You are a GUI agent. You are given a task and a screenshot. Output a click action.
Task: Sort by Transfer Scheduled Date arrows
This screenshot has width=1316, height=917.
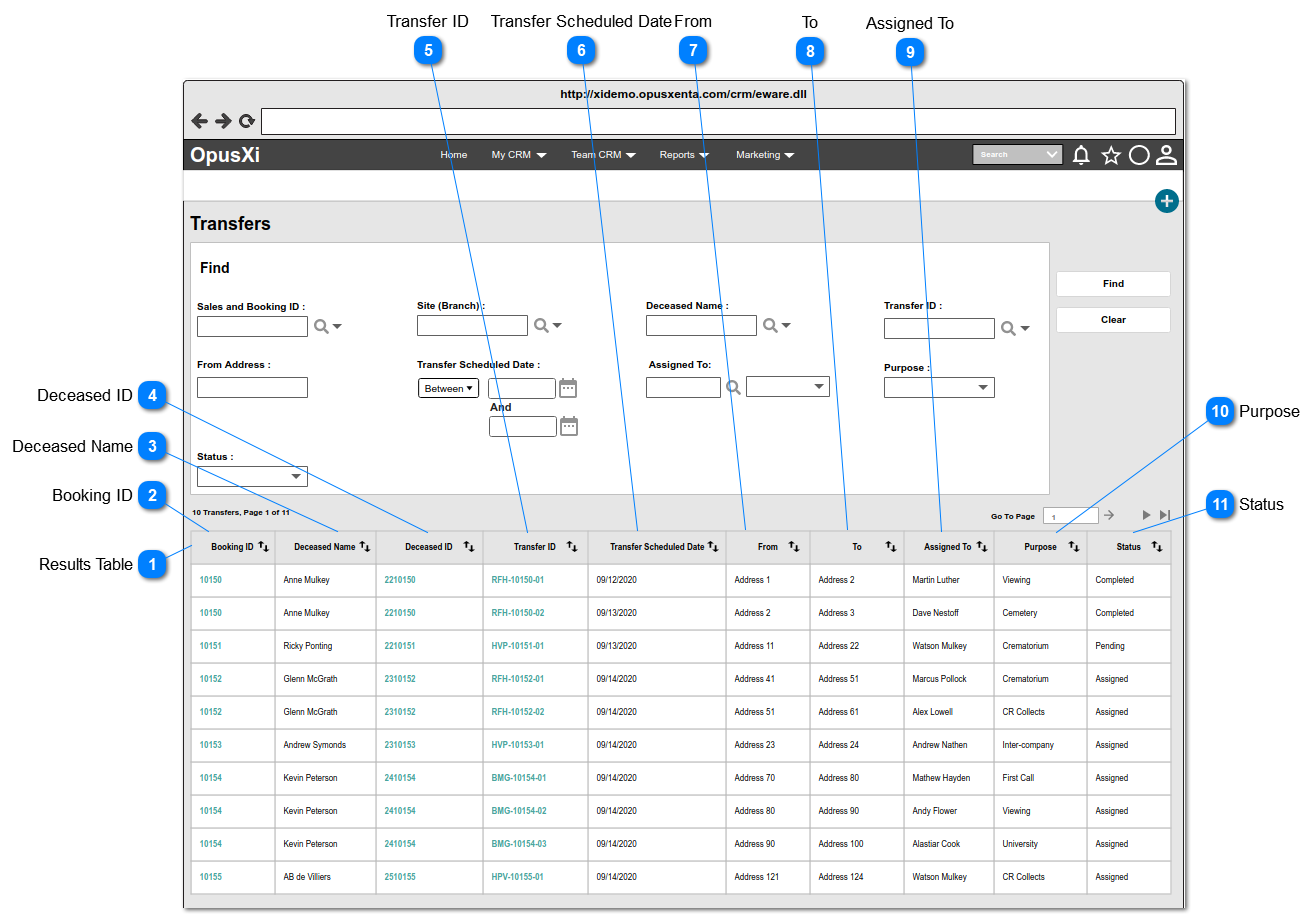coord(714,546)
